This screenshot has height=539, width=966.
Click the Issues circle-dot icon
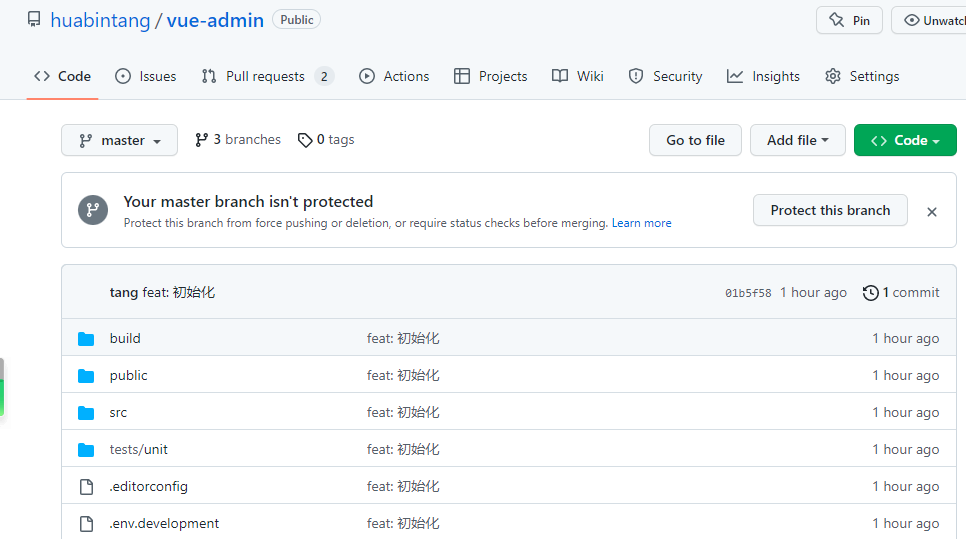point(123,76)
